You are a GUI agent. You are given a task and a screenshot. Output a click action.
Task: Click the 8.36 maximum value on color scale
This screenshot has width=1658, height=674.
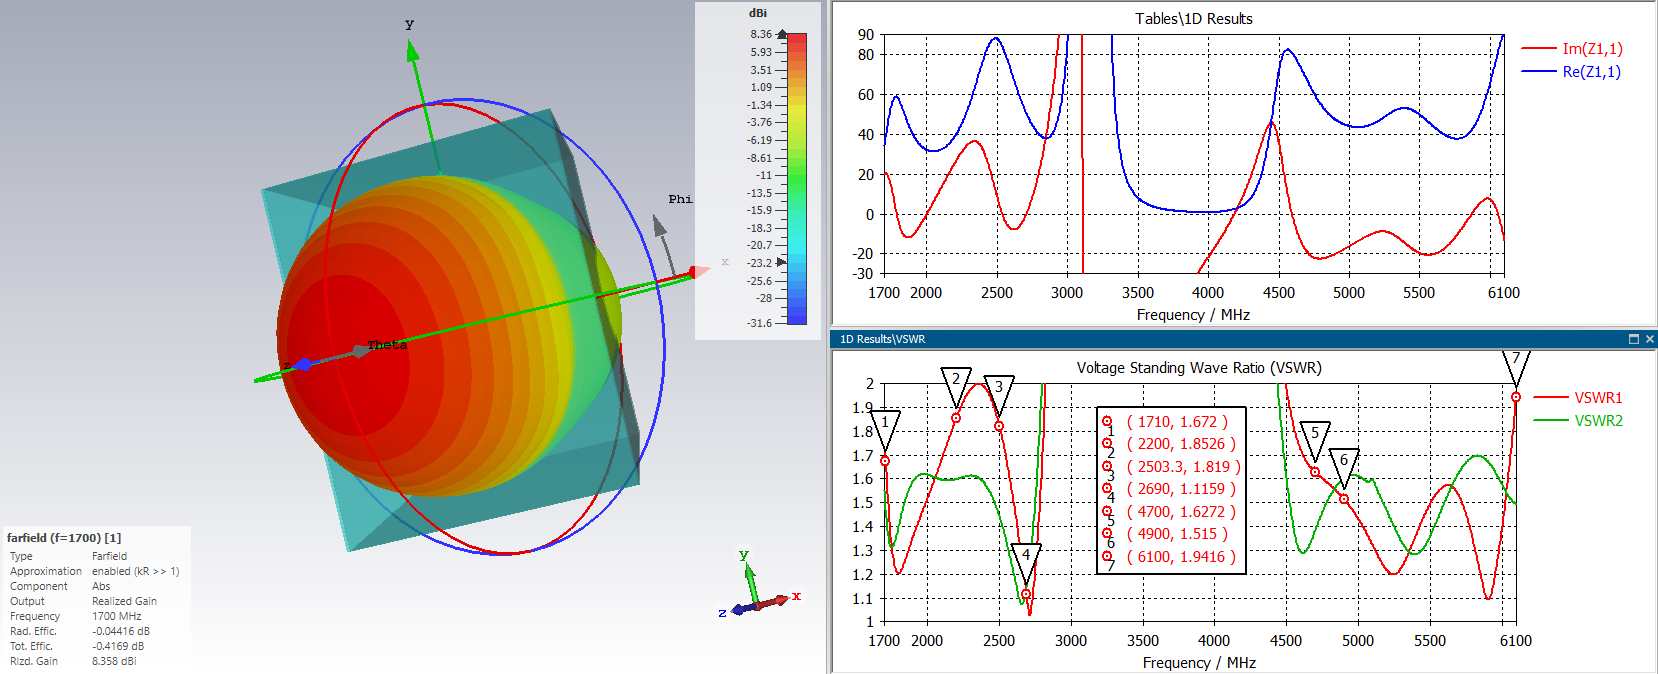(761, 34)
